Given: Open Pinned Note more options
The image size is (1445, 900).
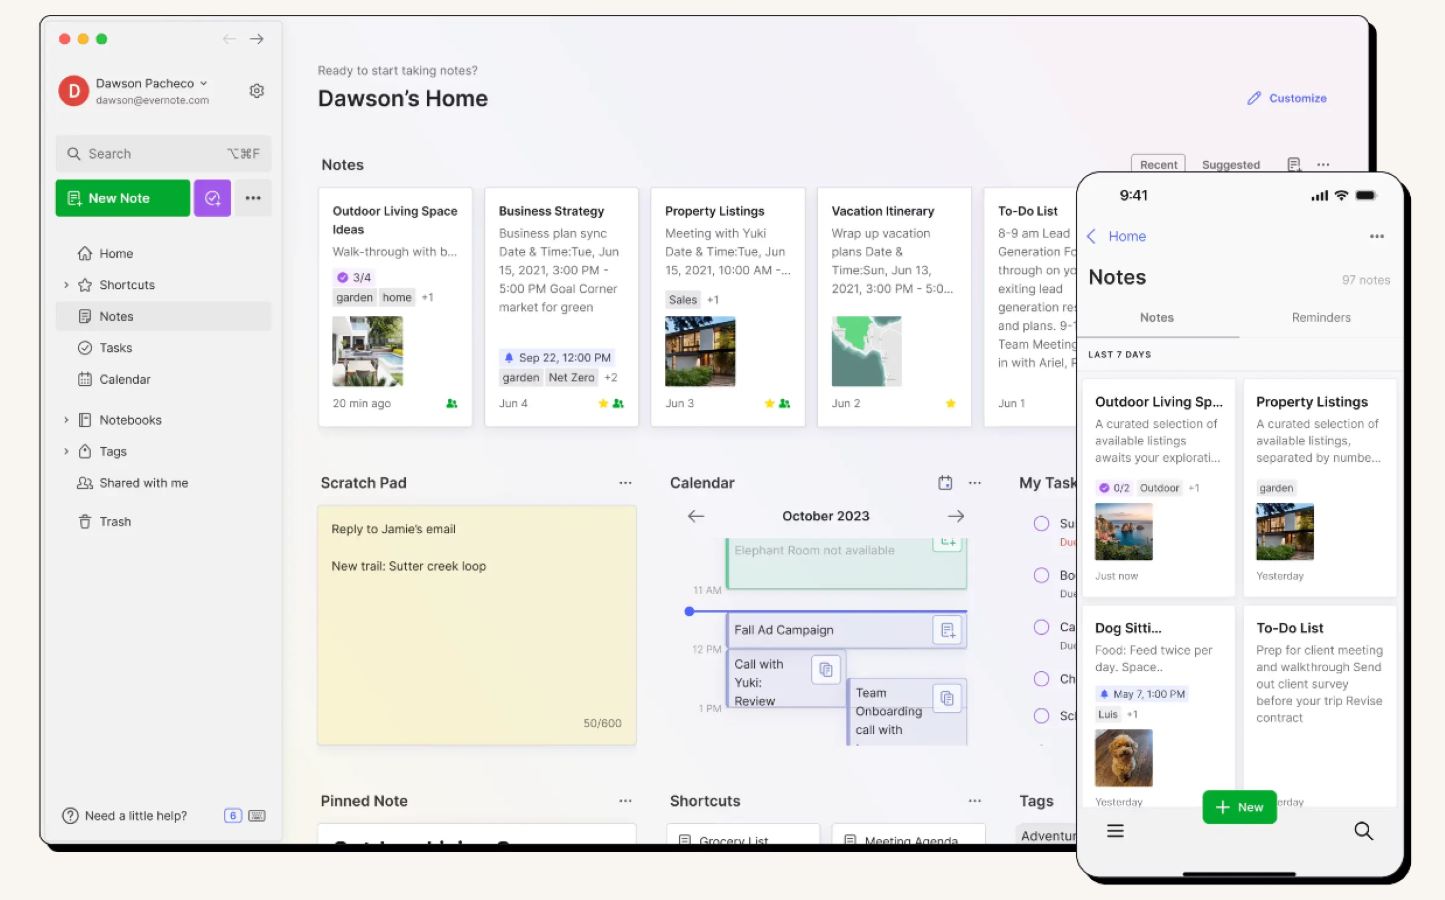Looking at the screenshot, I should point(625,801).
